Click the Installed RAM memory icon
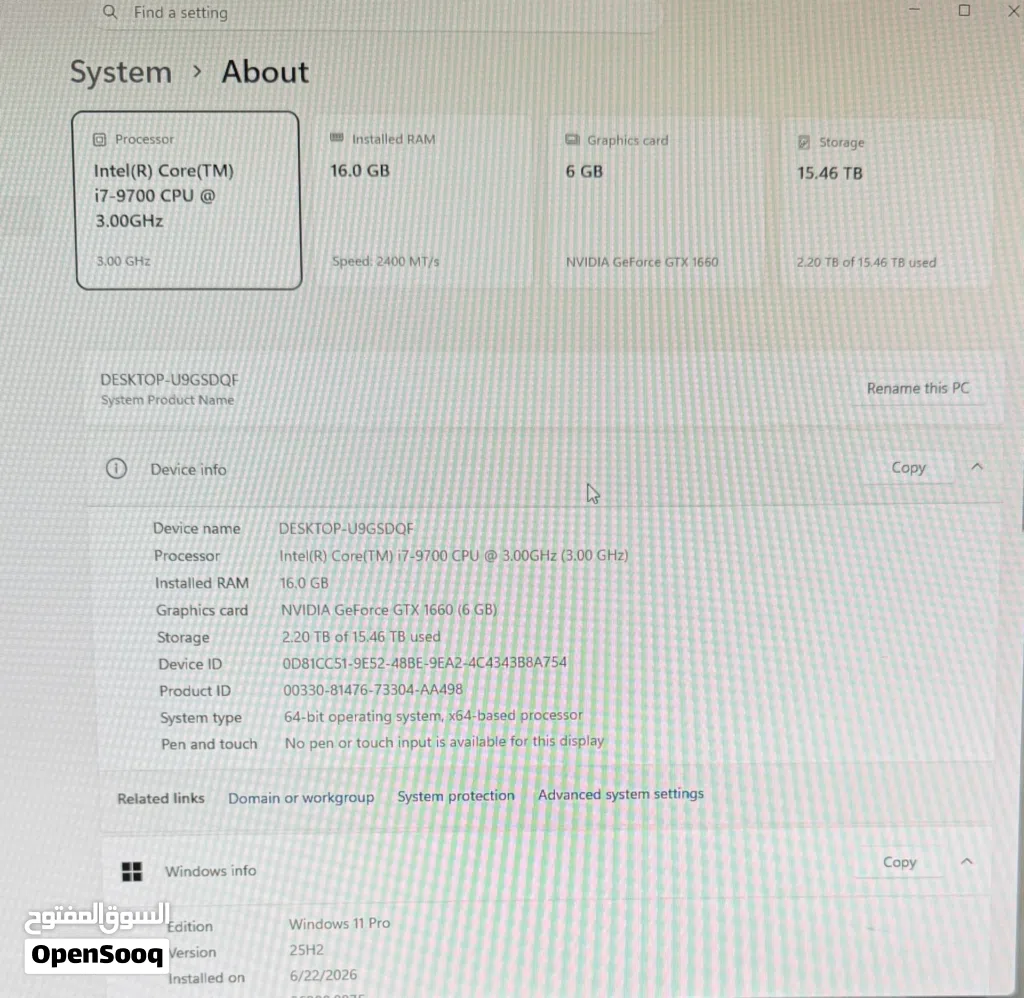Image resolution: width=1024 pixels, height=998 pixels. coord(337,138)
